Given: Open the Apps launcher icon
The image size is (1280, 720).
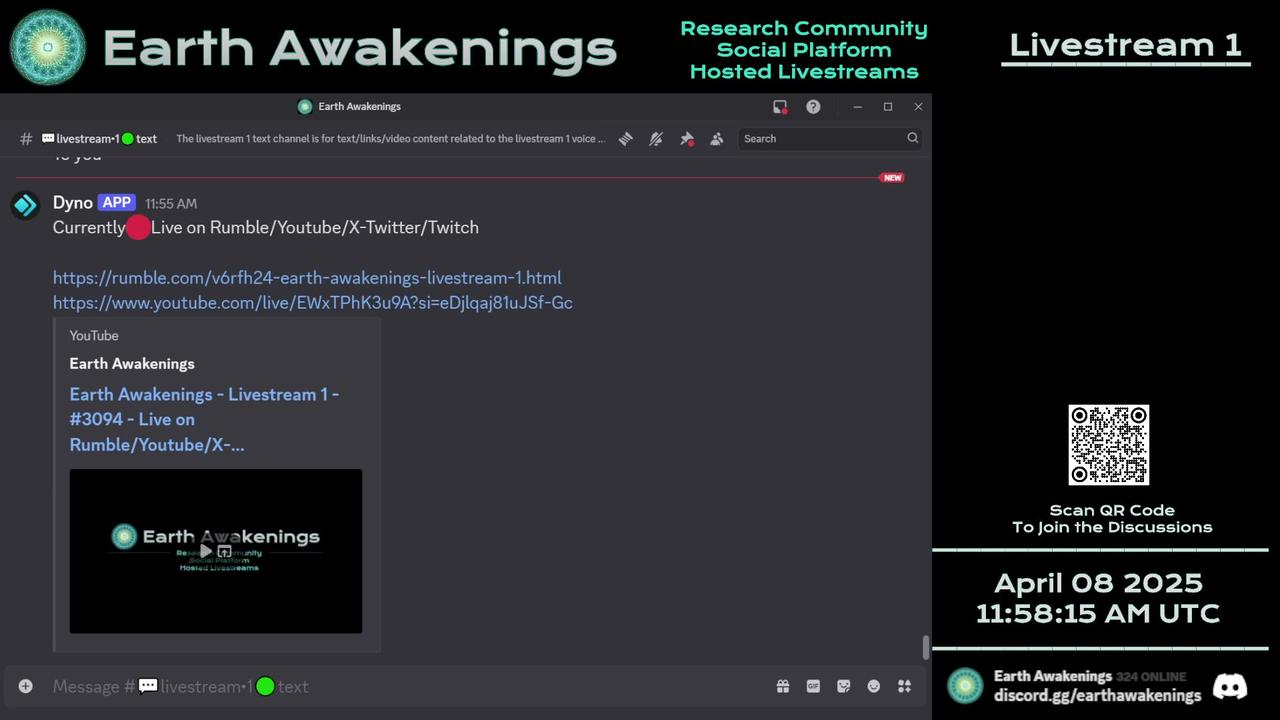Looking at the screenshot, I should 905,686.
